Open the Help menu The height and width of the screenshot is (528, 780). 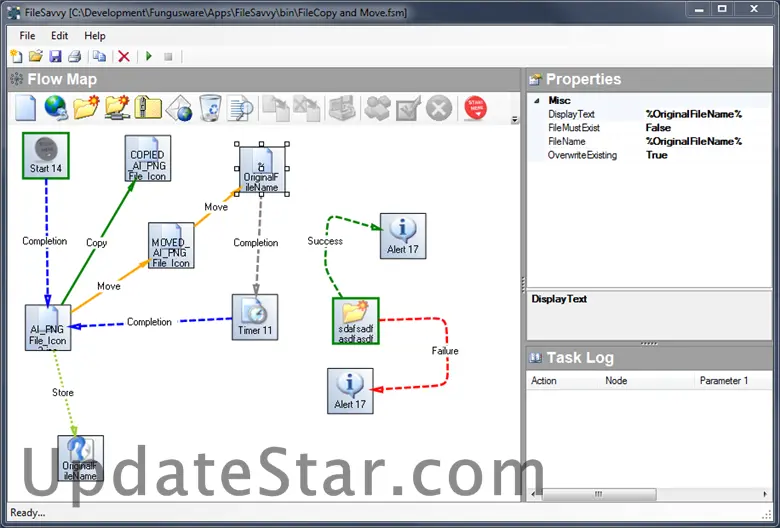pos(95,36)
